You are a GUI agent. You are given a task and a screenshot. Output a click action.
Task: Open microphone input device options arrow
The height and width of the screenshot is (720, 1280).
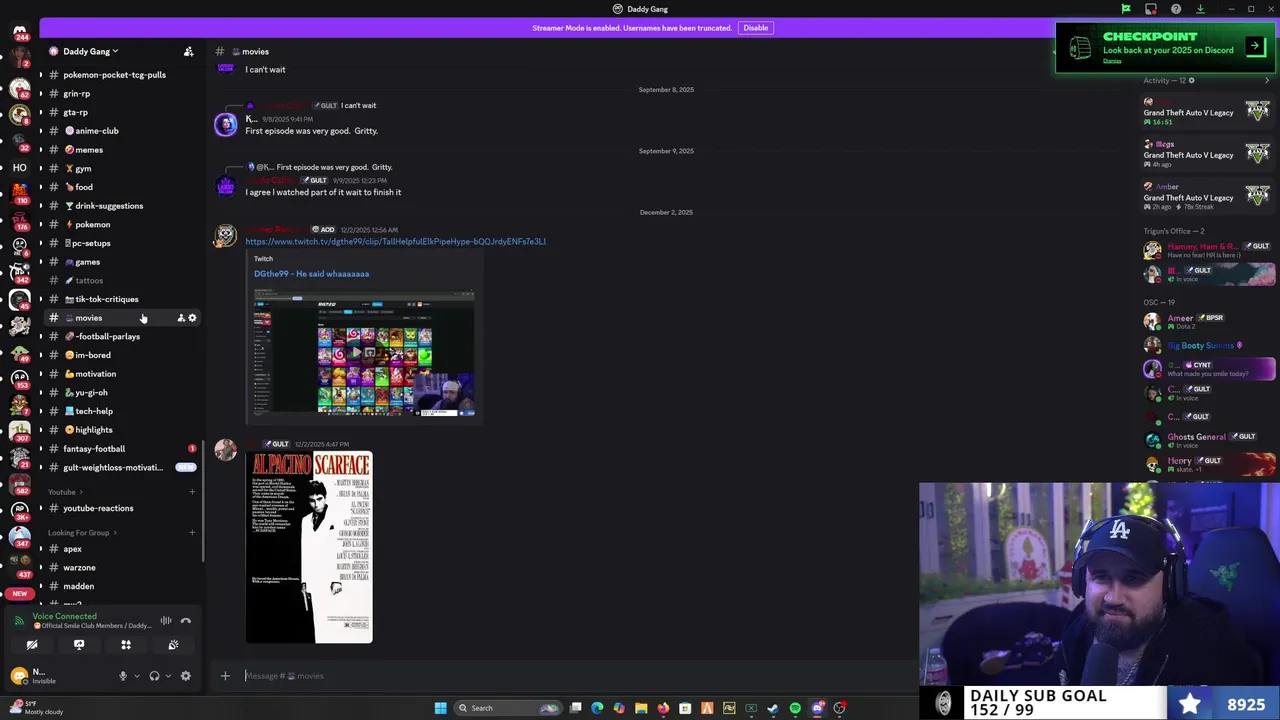click(135, 676)
